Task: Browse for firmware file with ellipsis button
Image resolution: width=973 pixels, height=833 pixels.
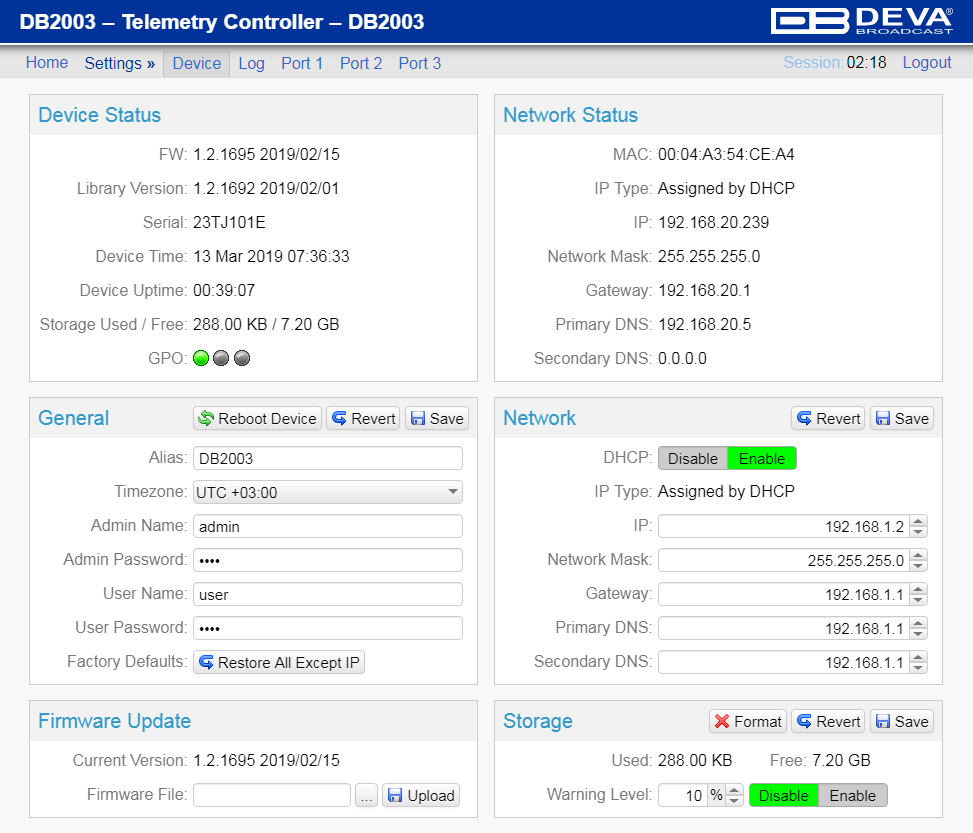Action: click(x=366, y=795)
